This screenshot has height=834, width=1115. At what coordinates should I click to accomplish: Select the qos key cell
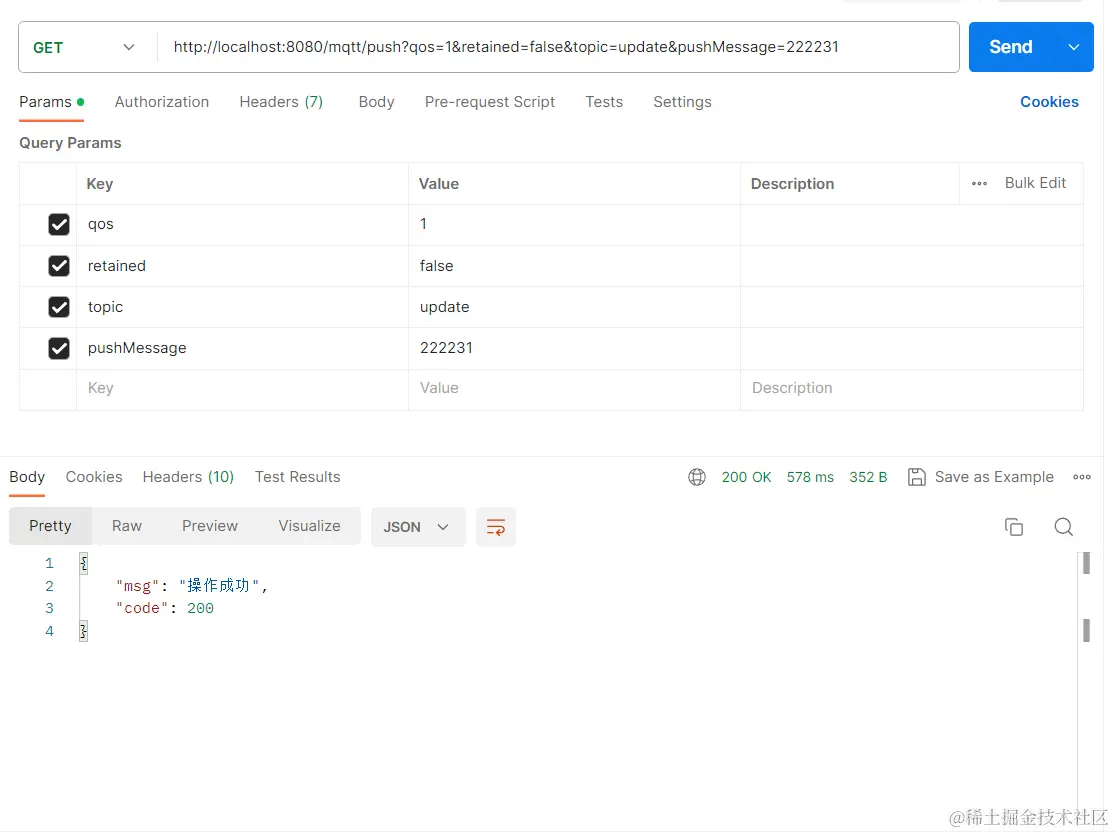coord(242,225)
